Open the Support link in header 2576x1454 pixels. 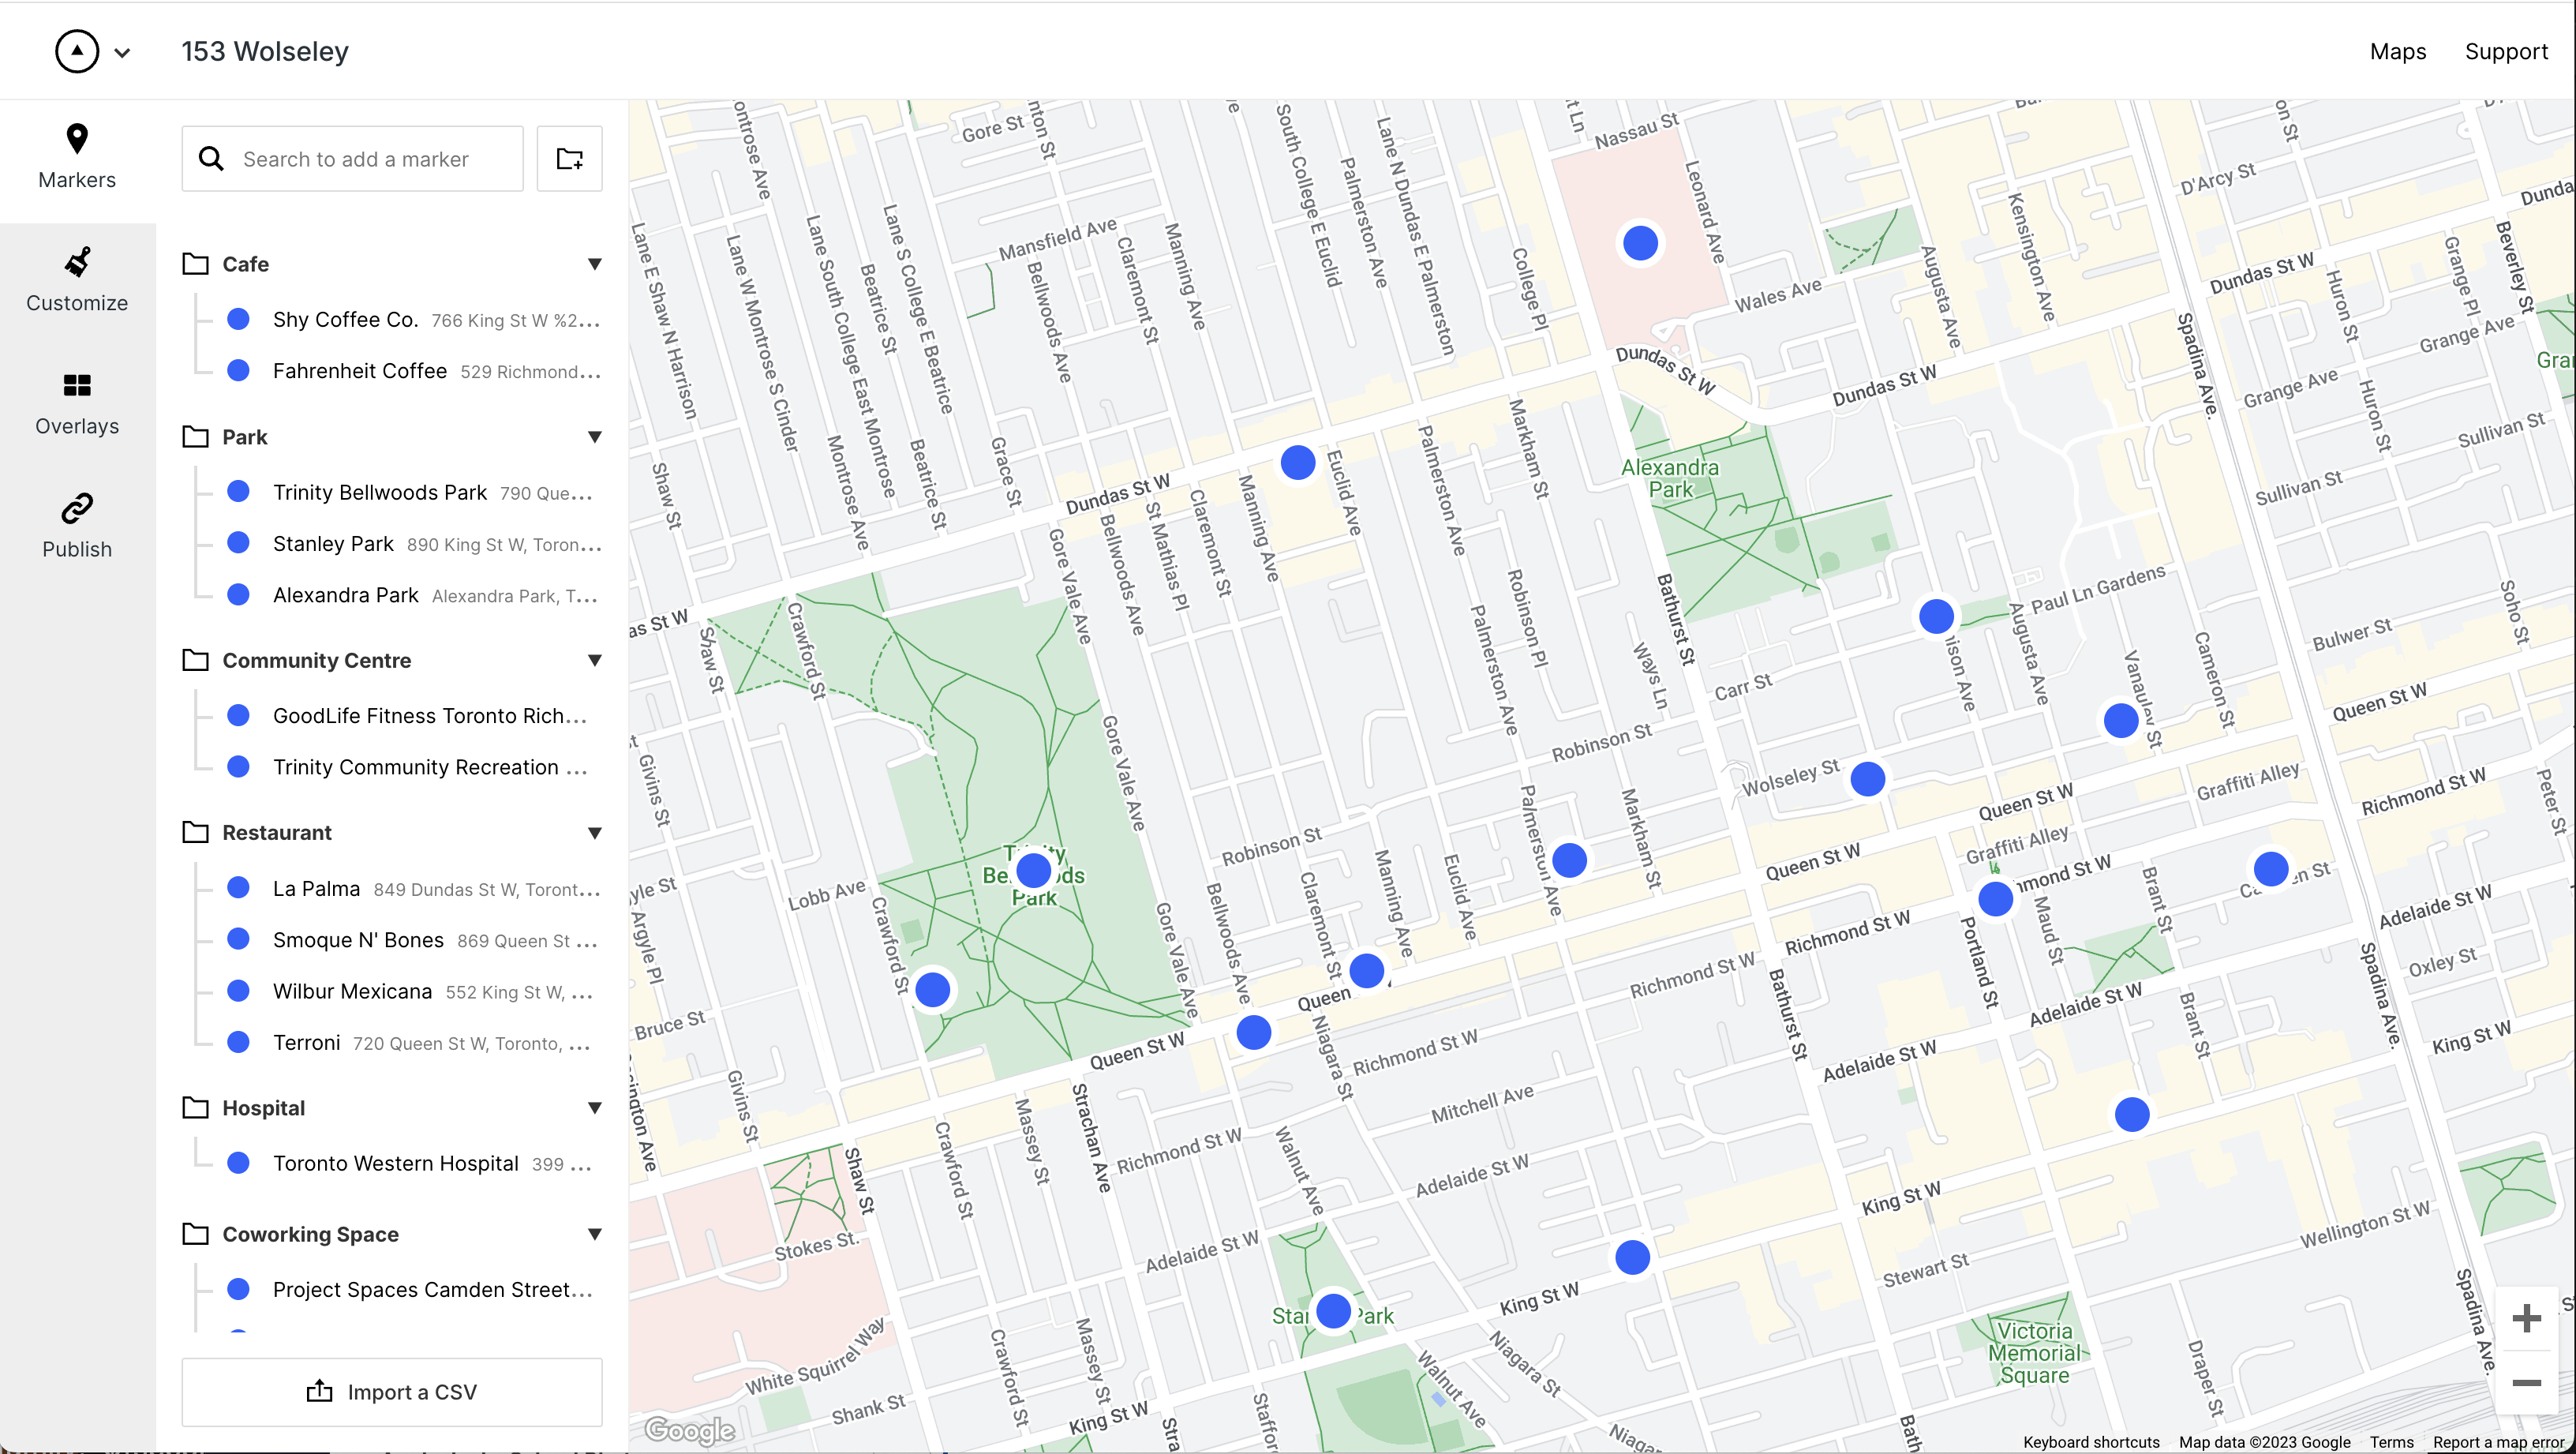click(x=2506, y=51)
